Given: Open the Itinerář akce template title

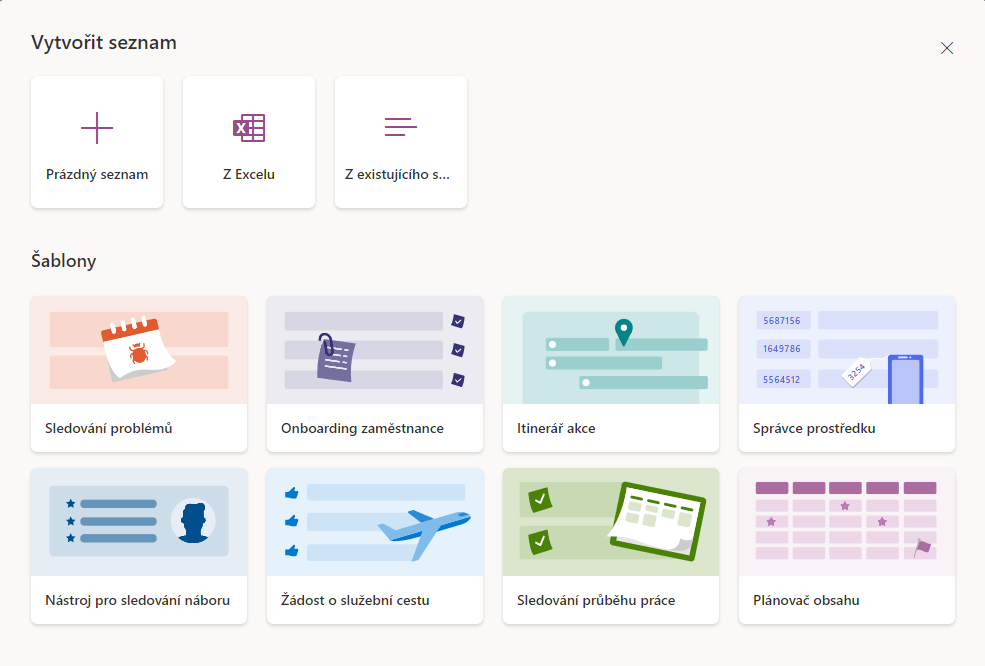Looking at the screenshot, I should click(556, 428).
